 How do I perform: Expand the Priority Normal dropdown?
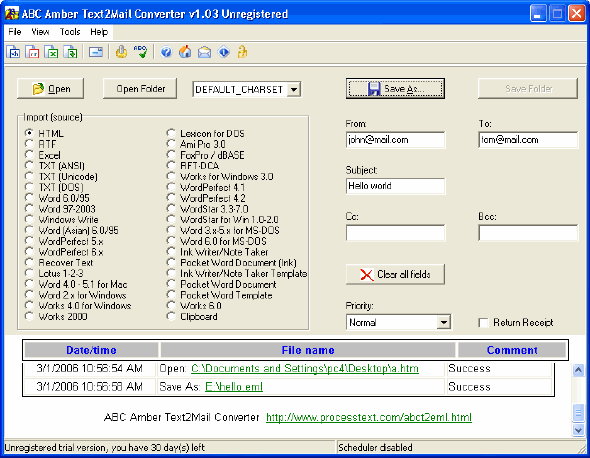pos(444,323)
